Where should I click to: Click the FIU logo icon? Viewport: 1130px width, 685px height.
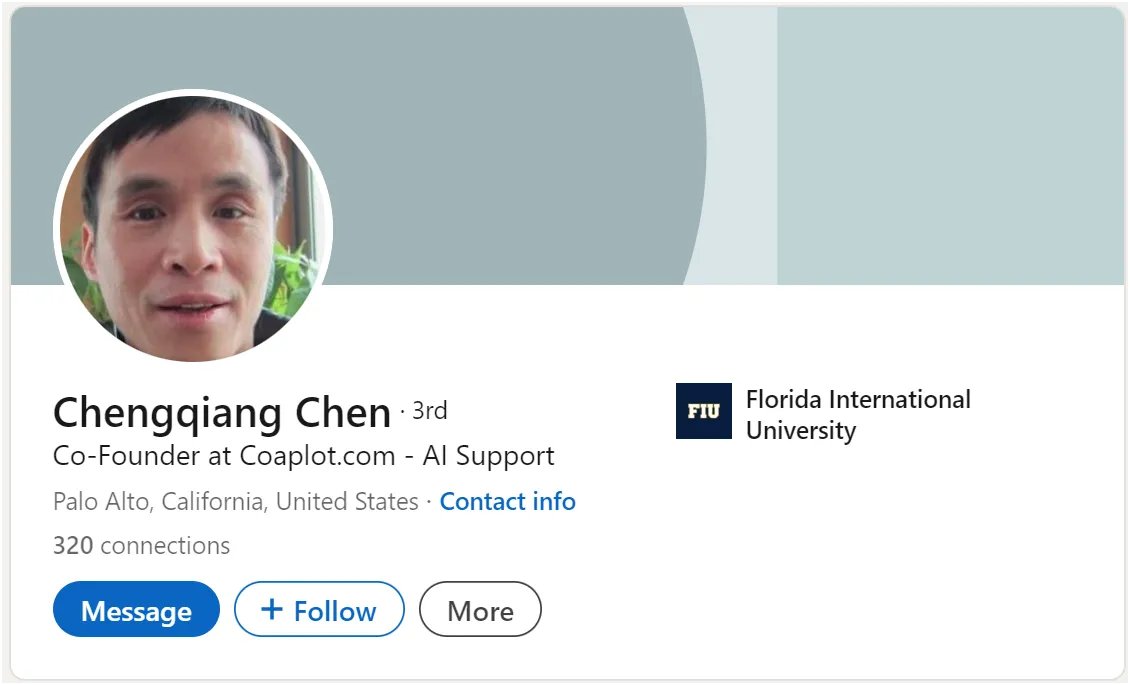point(703,411)
